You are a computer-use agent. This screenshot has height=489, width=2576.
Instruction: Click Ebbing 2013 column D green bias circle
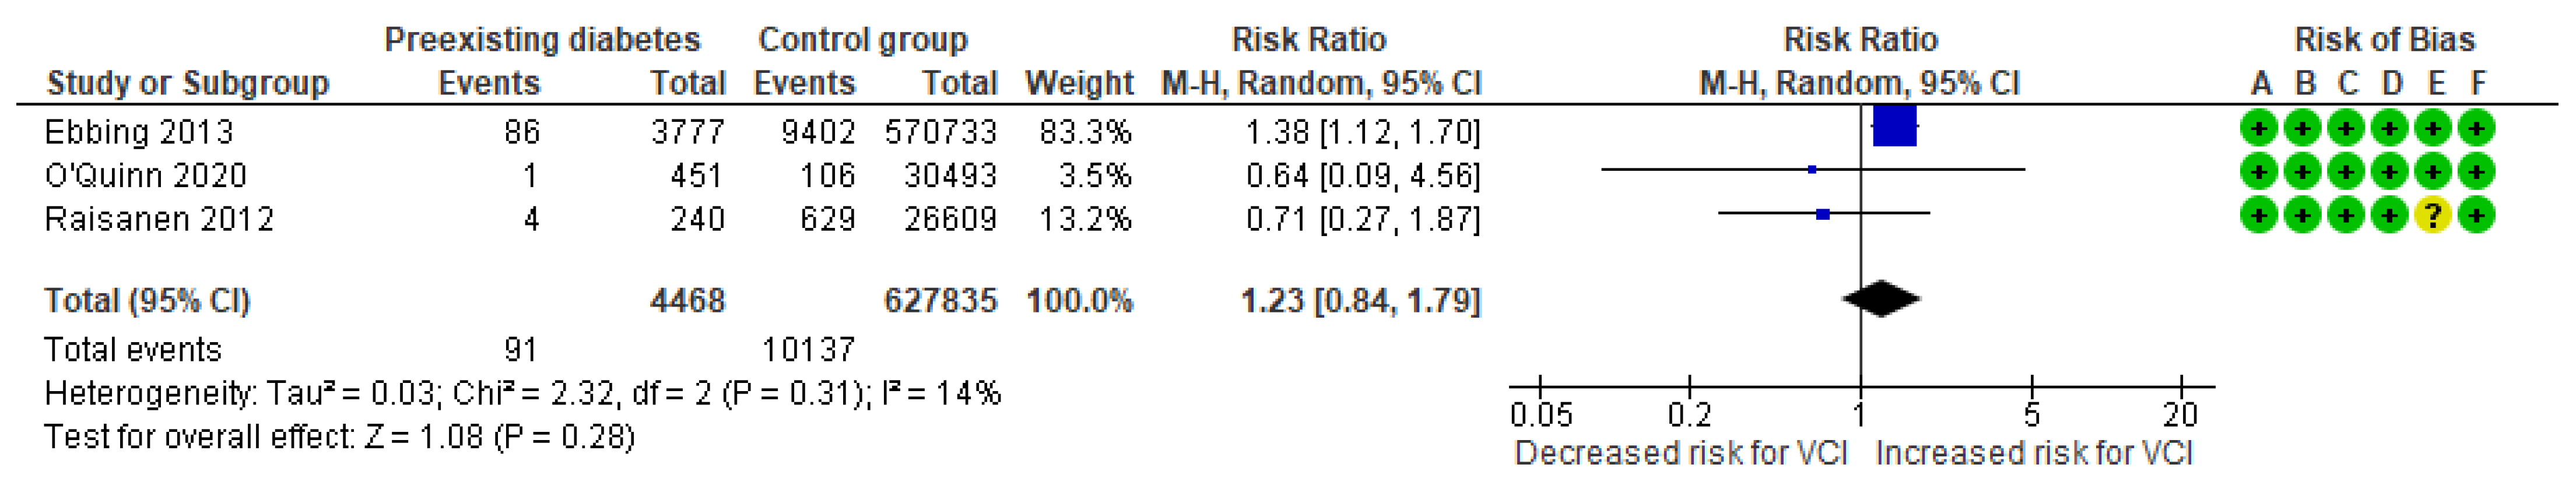(2389, 129)
